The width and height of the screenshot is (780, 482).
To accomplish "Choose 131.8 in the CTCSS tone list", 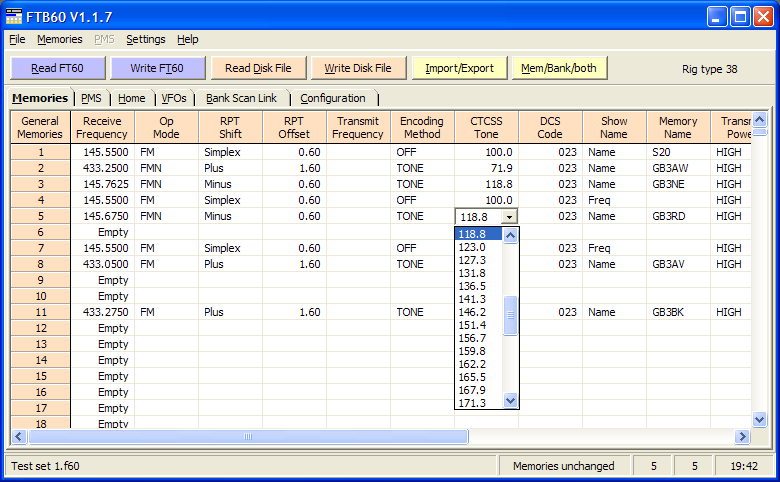I will tap(479, 273).
